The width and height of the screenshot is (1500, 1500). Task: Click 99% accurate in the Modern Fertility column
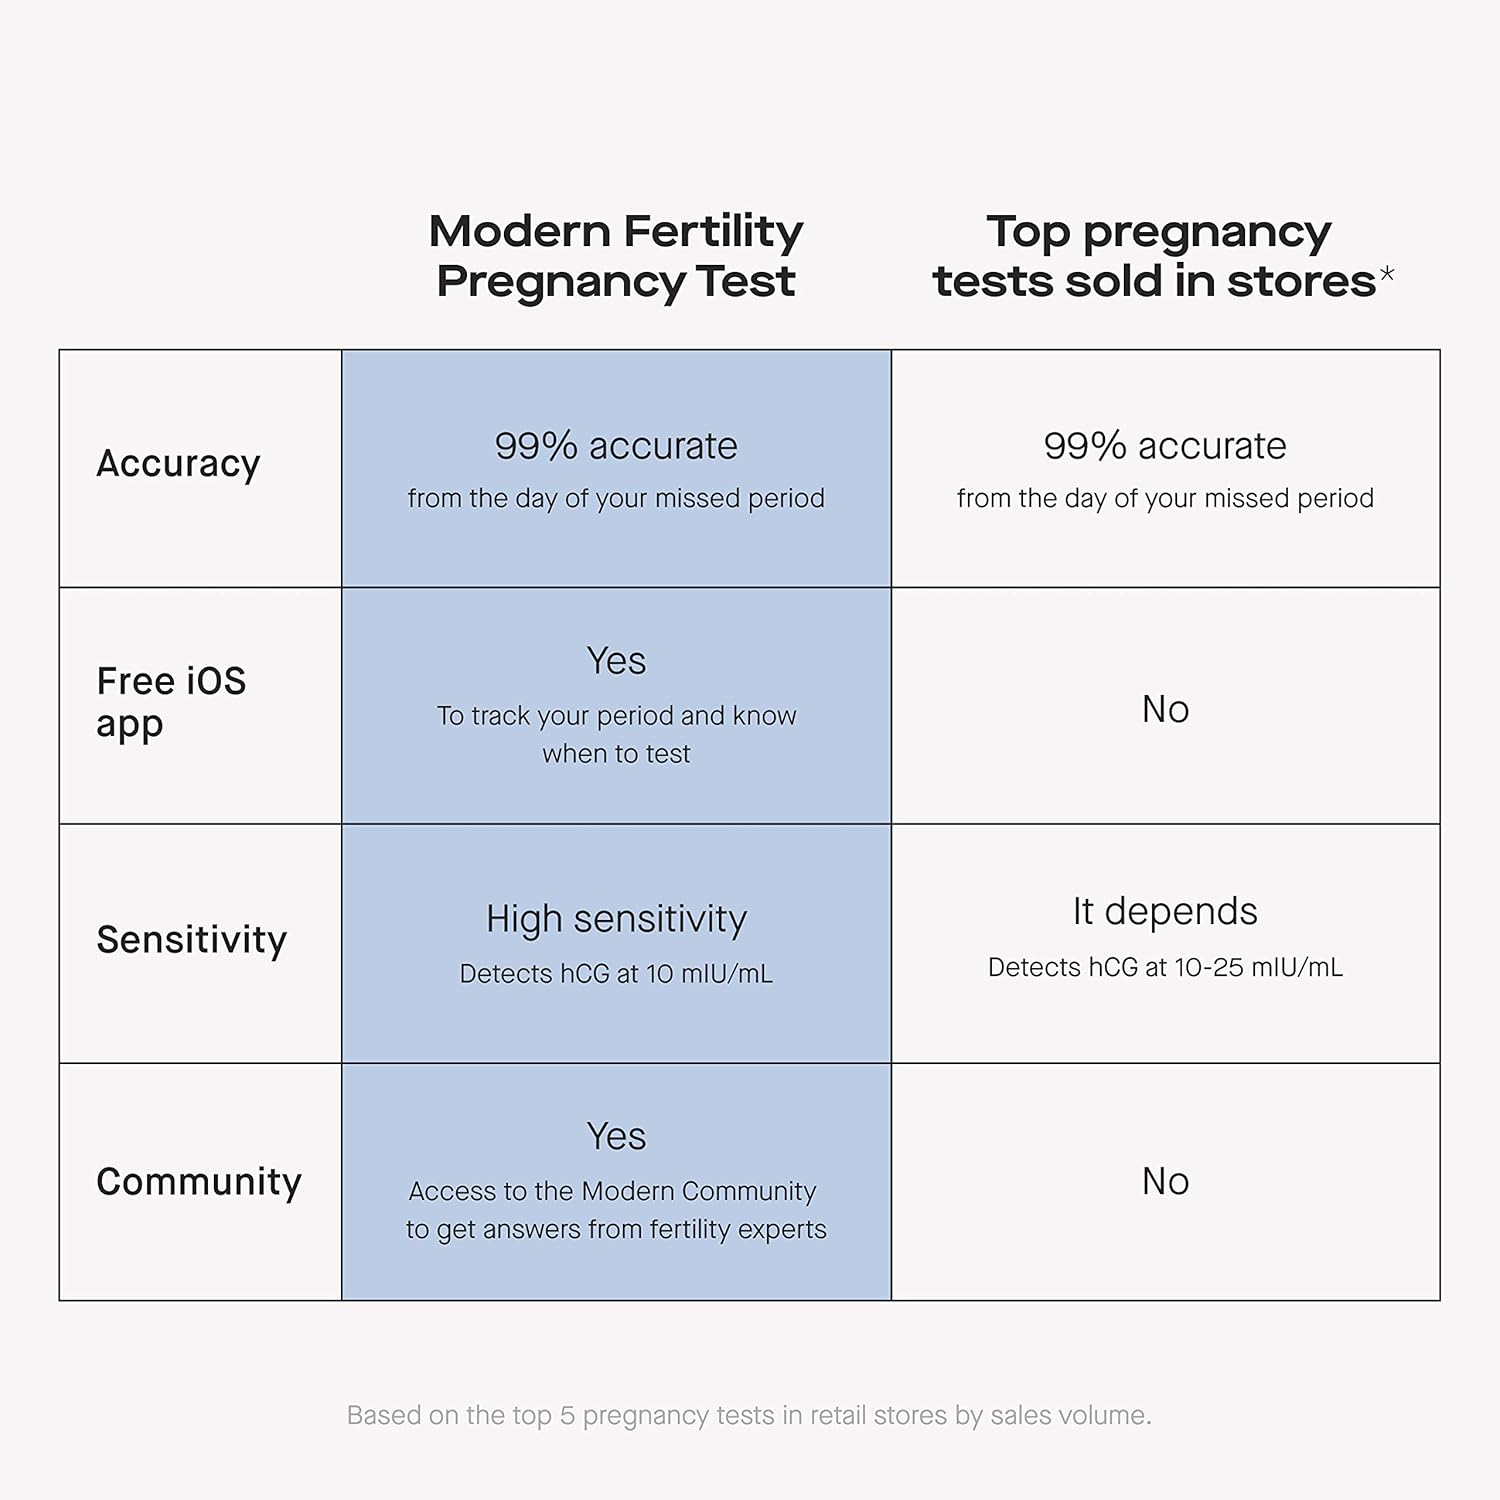pyautogui.click(x=616, y=446)
